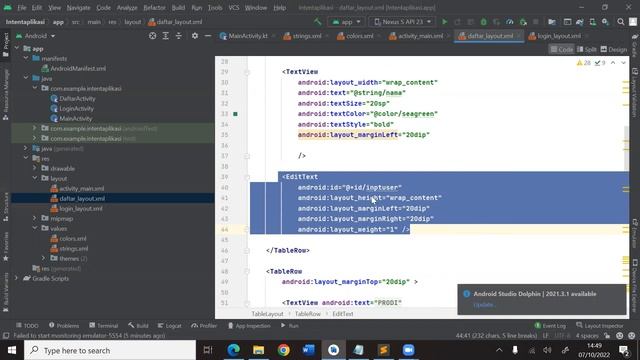Expand Gradle Scripts node
Viewport: 640px width, 360px height.
pyautogui.click(x=16, y=278)
